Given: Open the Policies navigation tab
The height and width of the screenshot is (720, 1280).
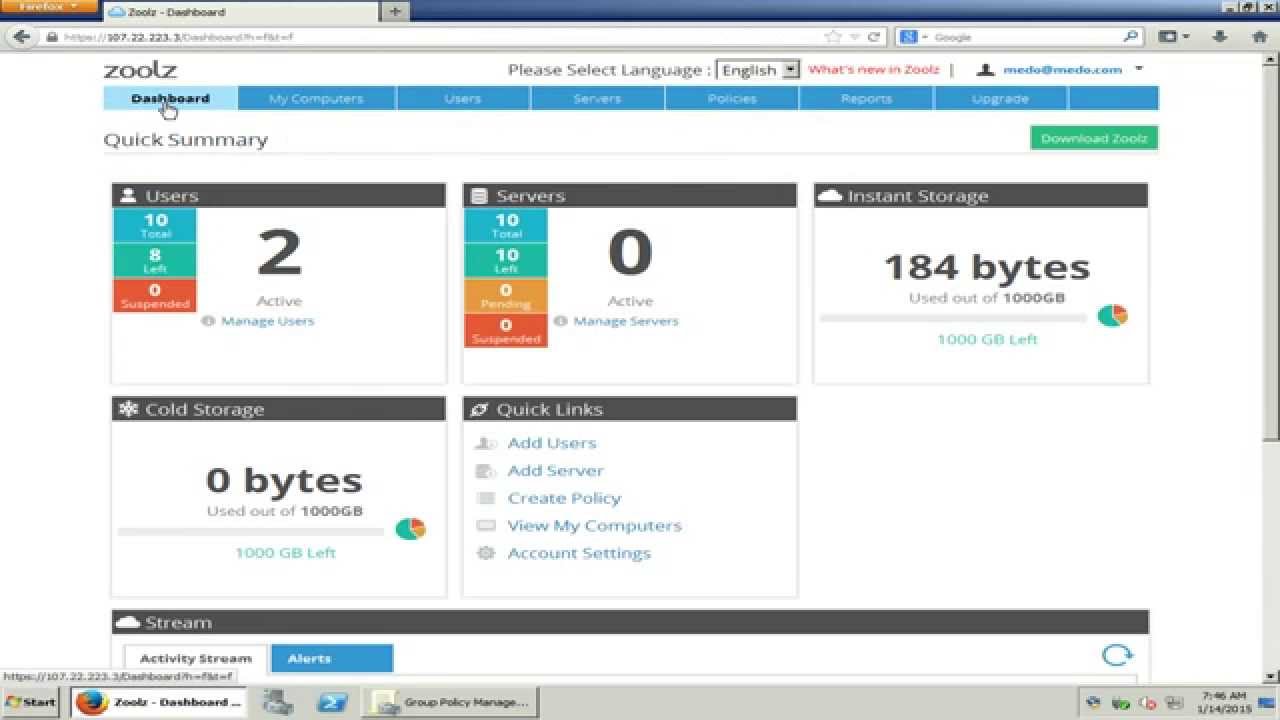Looking at the screenshot, I should [732, 98].
